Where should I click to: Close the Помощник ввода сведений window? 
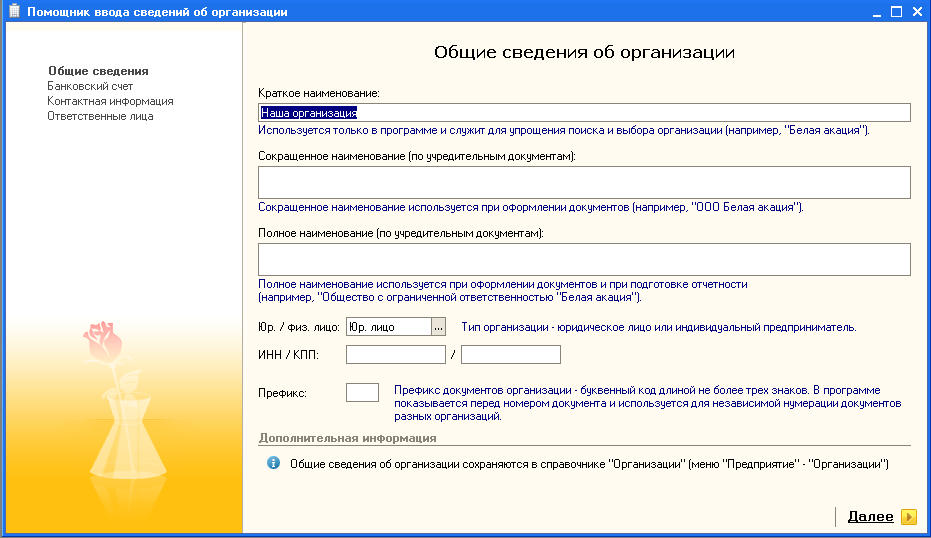coord(916,12)
